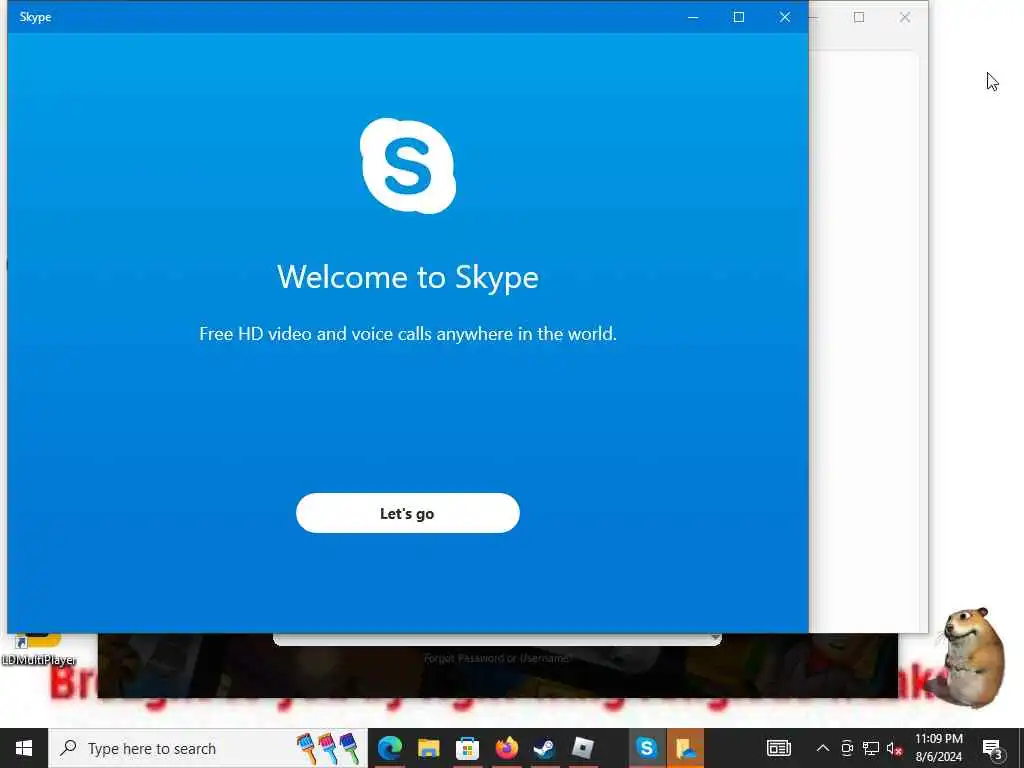Screen dimensions: 1024x768
Task: Open the notification center icon
Action: click(992, 749)
